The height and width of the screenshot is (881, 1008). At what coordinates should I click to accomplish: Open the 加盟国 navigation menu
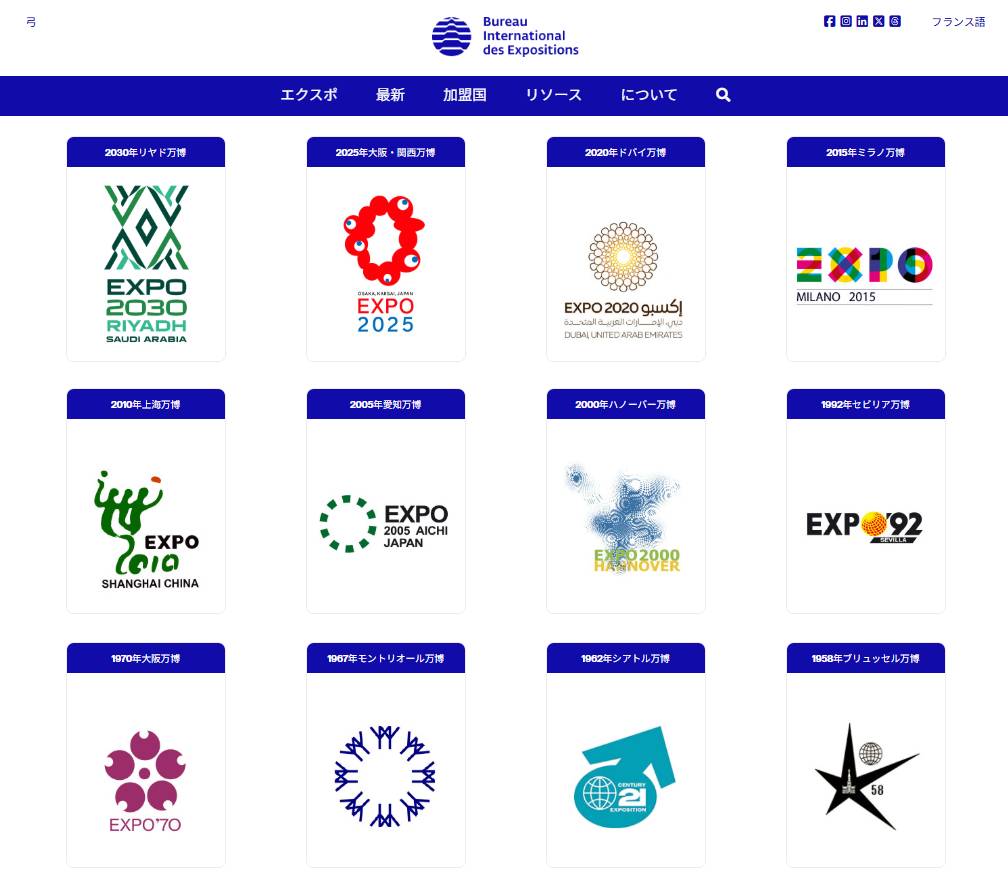coord(464,95)
